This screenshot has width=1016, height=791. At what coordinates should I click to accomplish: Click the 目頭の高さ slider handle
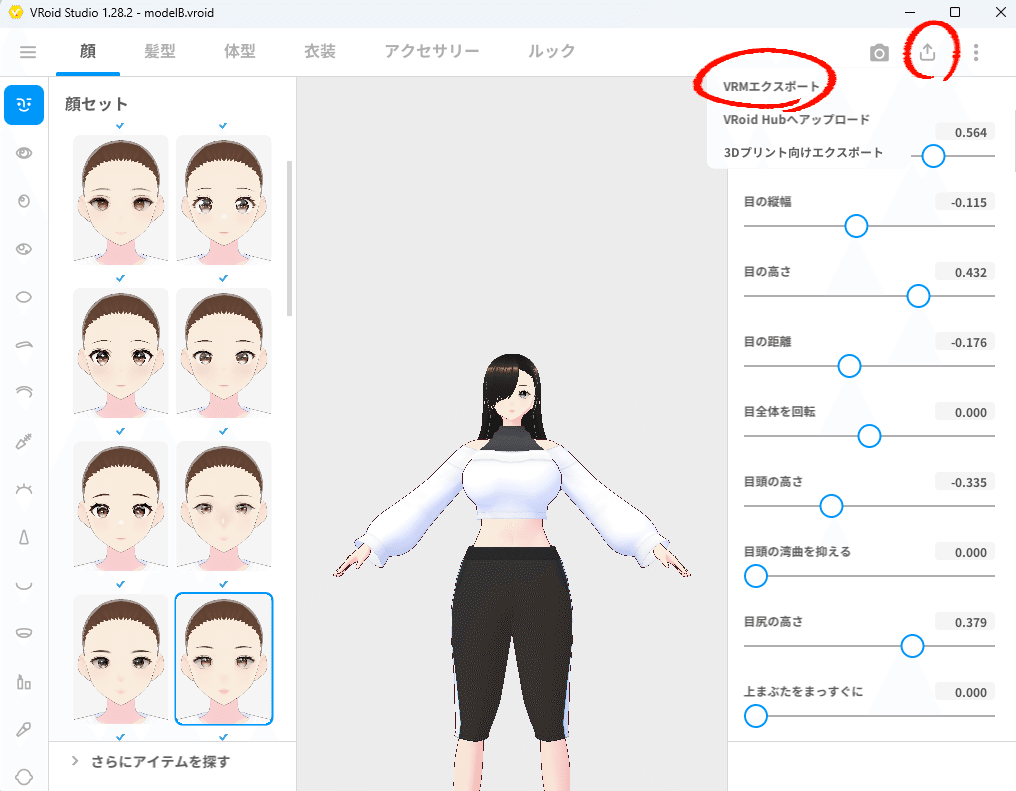point(831,506)
